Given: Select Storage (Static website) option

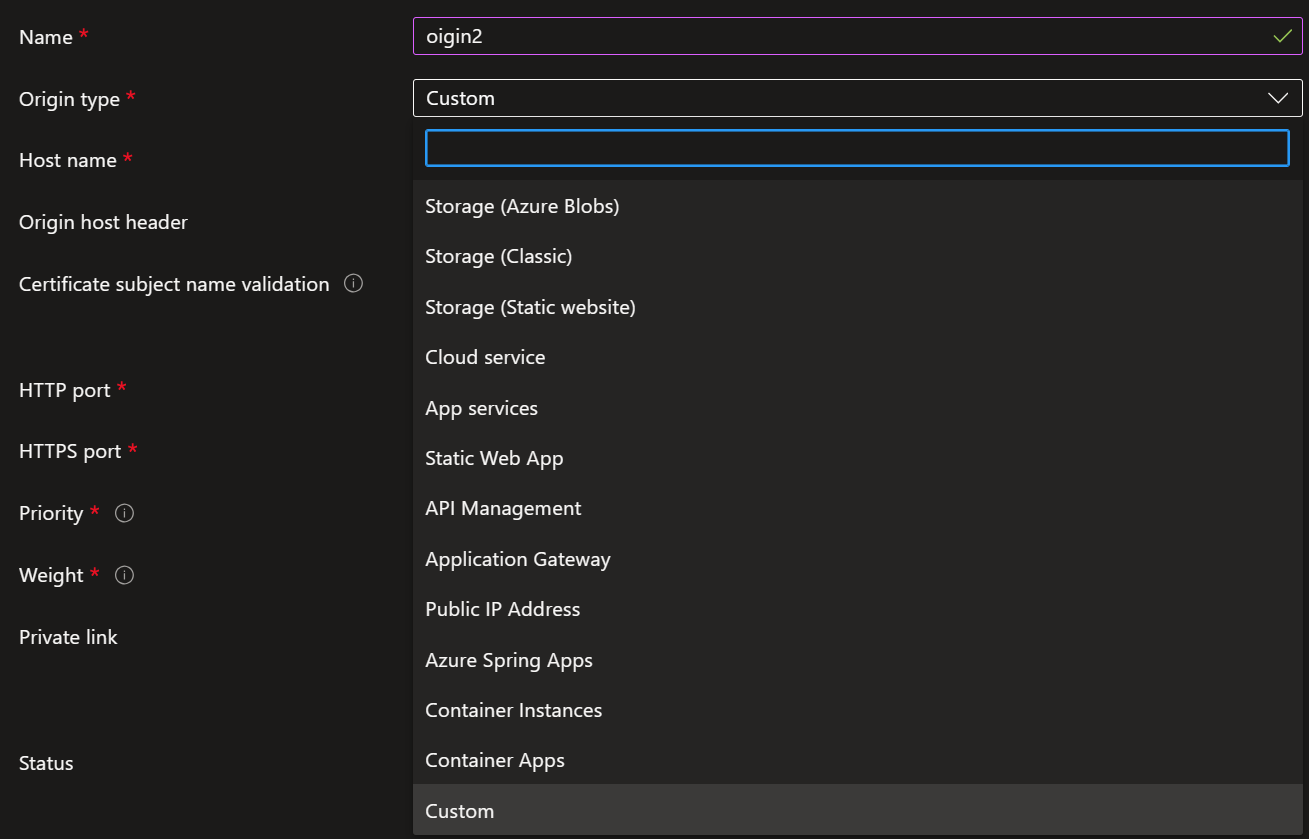Looking at the screenshot, I should (x=530, y=307).
